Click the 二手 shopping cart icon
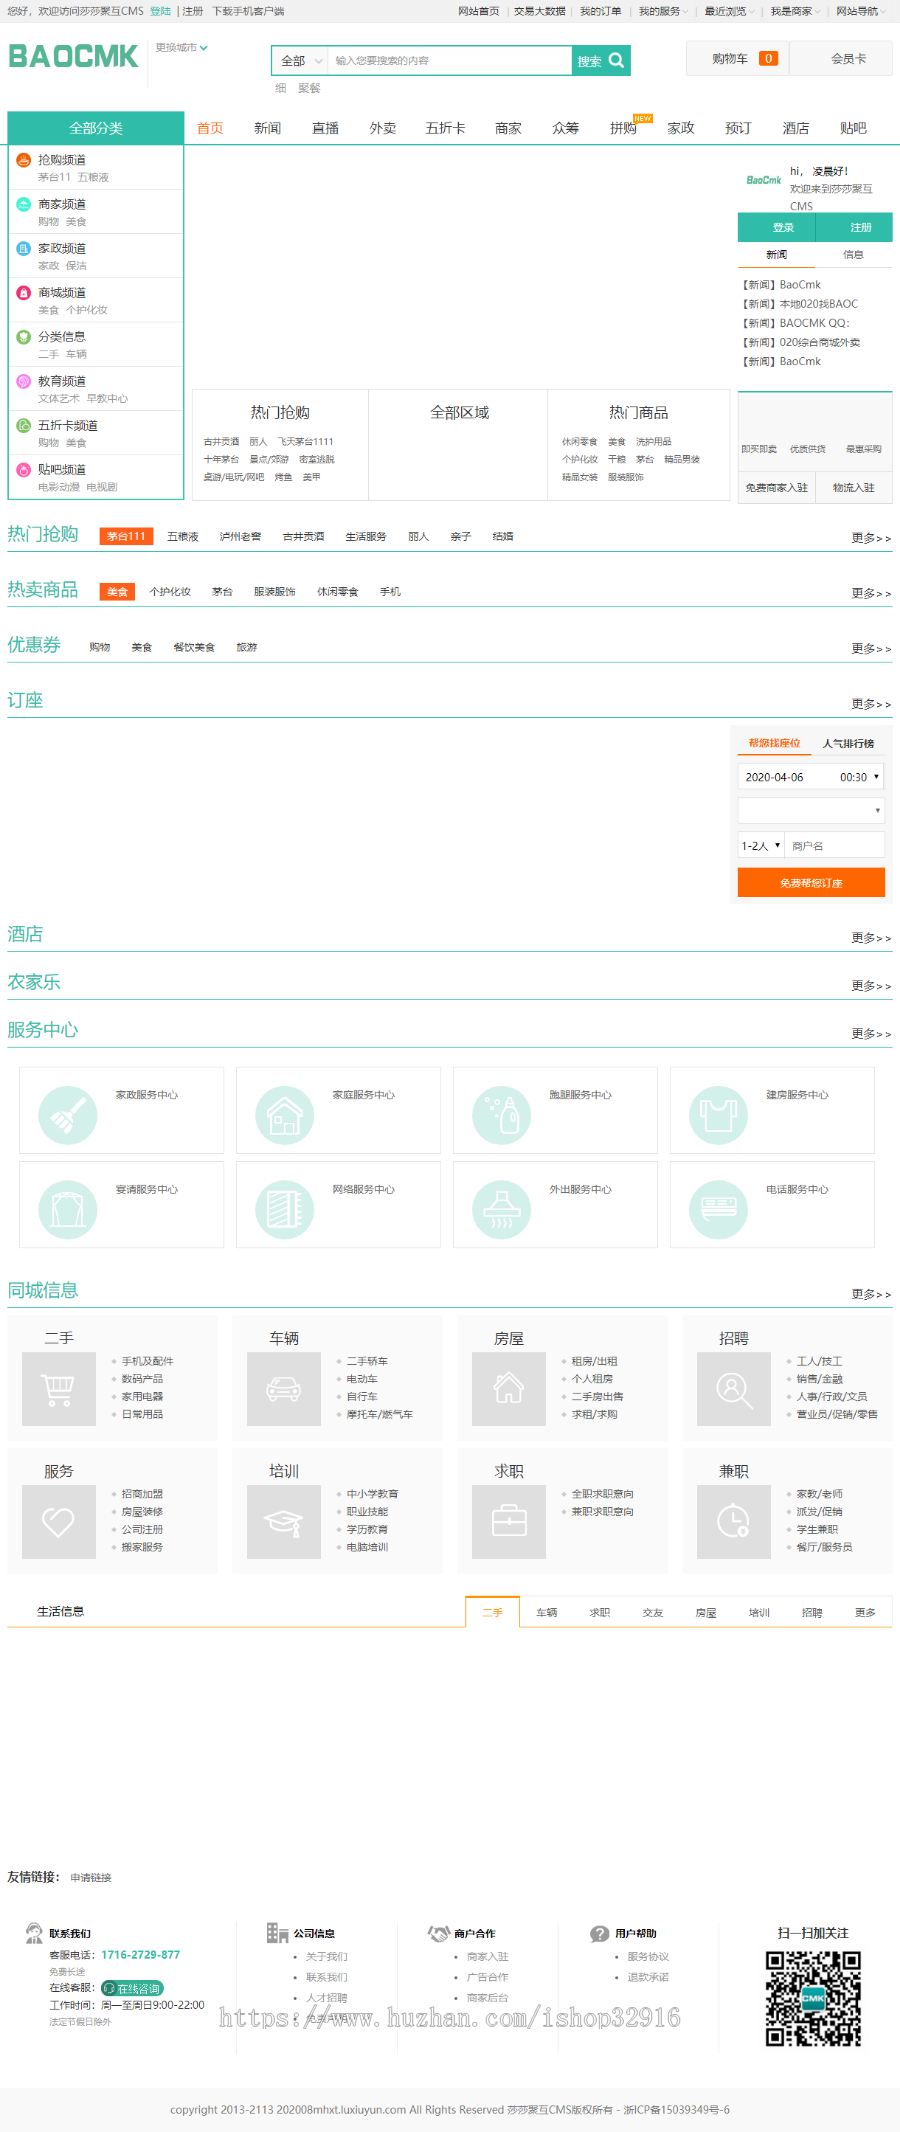Viewport: 900px width, 2132px height. coord(59,1389)
